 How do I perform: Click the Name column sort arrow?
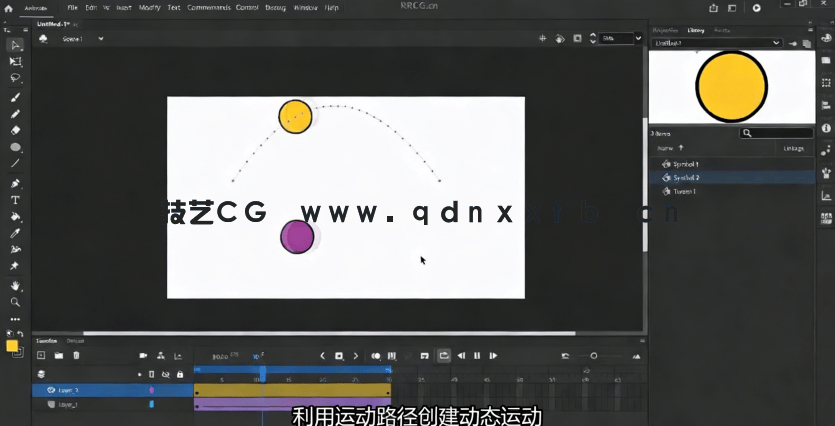tap(681, 148)
